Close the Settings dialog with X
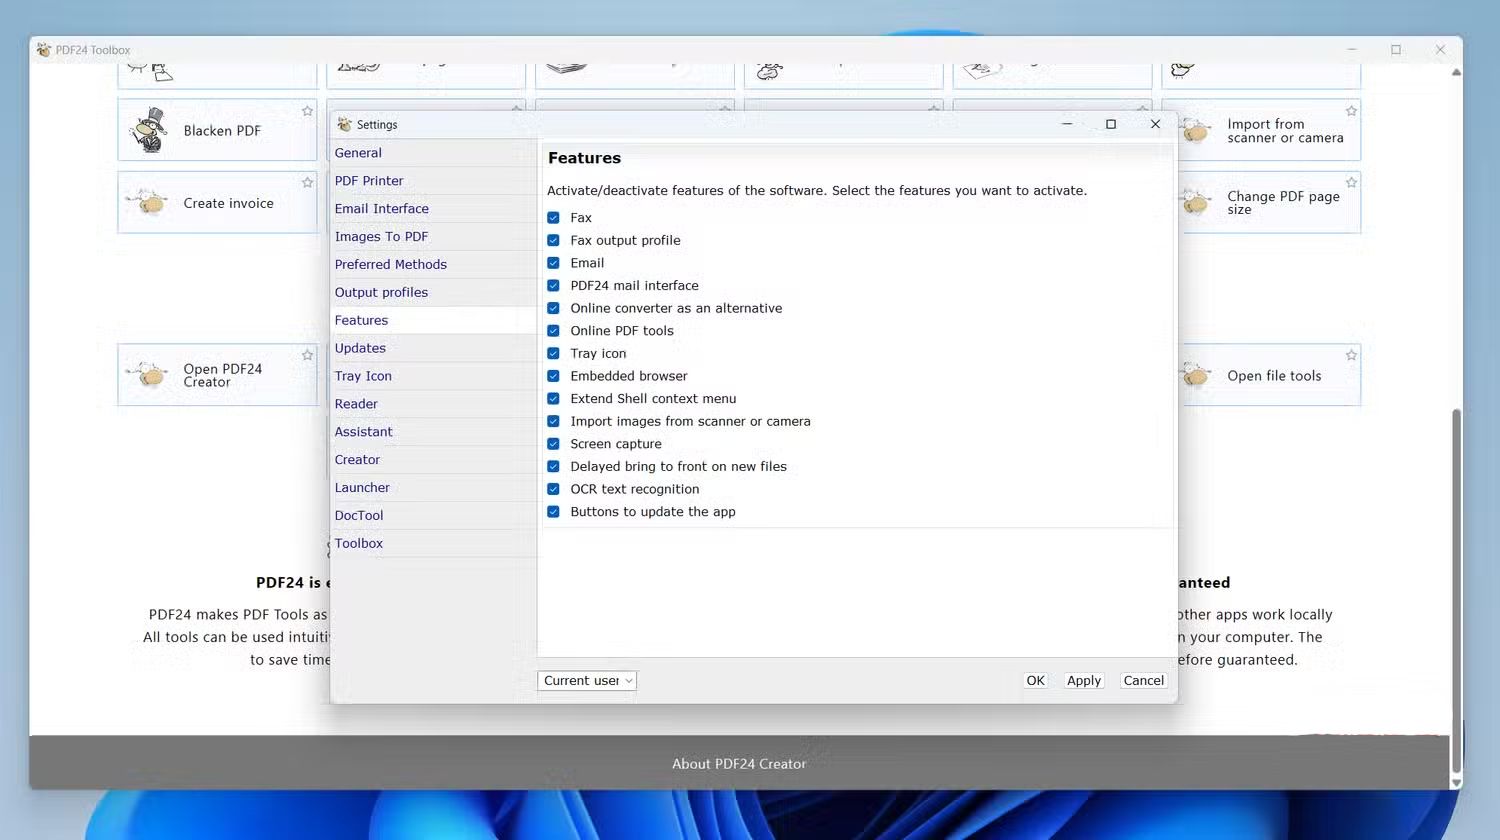 1155,124
